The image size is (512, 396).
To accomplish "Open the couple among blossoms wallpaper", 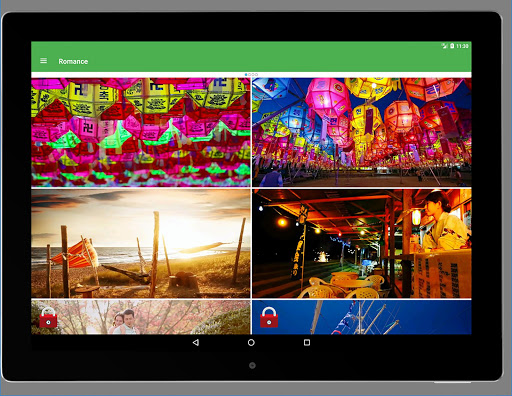I will click(141, 317).
